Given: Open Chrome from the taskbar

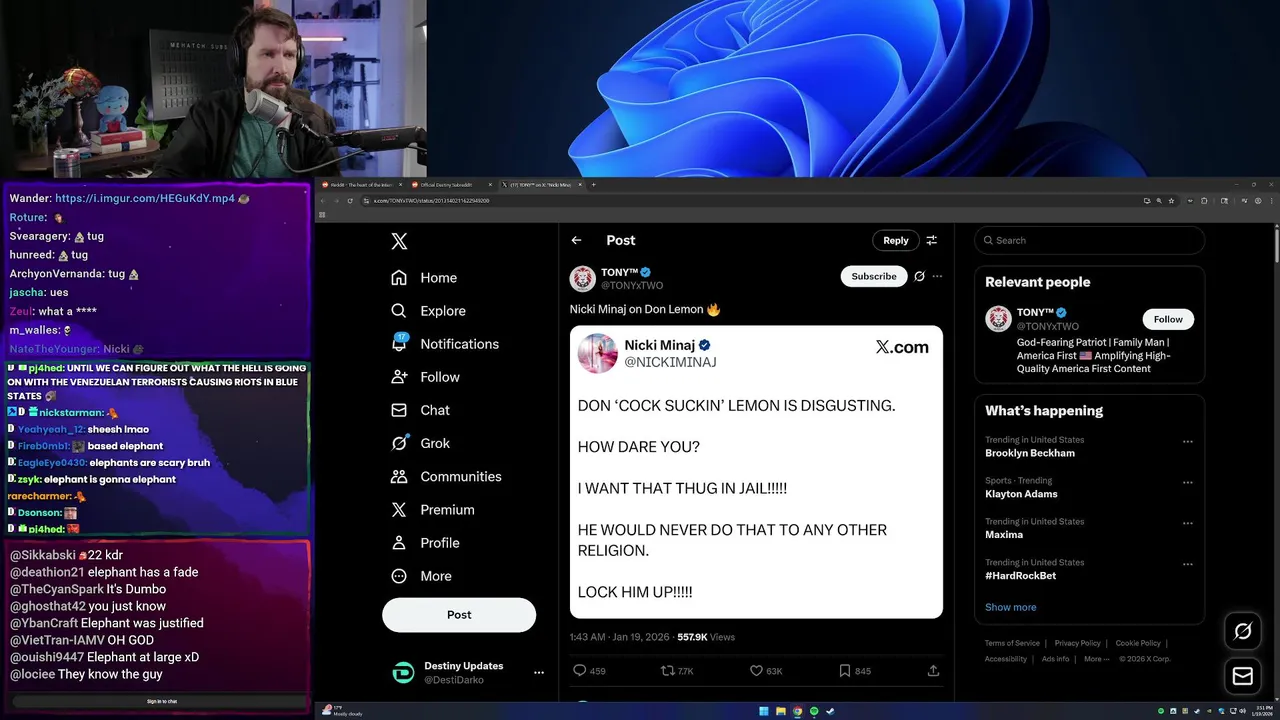Looking at the screenshot, I should 797,712.
